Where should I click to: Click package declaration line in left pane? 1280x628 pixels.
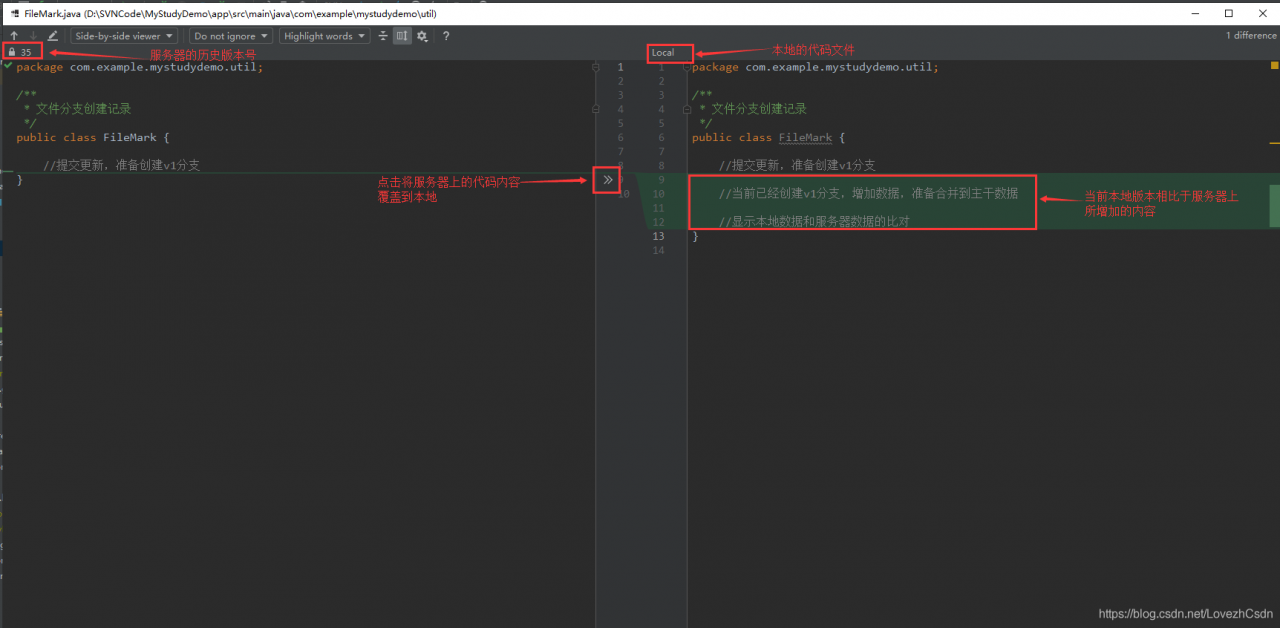click(140, 67)
